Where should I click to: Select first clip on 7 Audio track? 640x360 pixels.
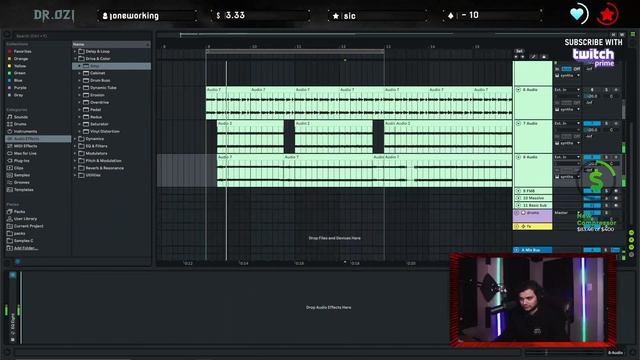250,137
